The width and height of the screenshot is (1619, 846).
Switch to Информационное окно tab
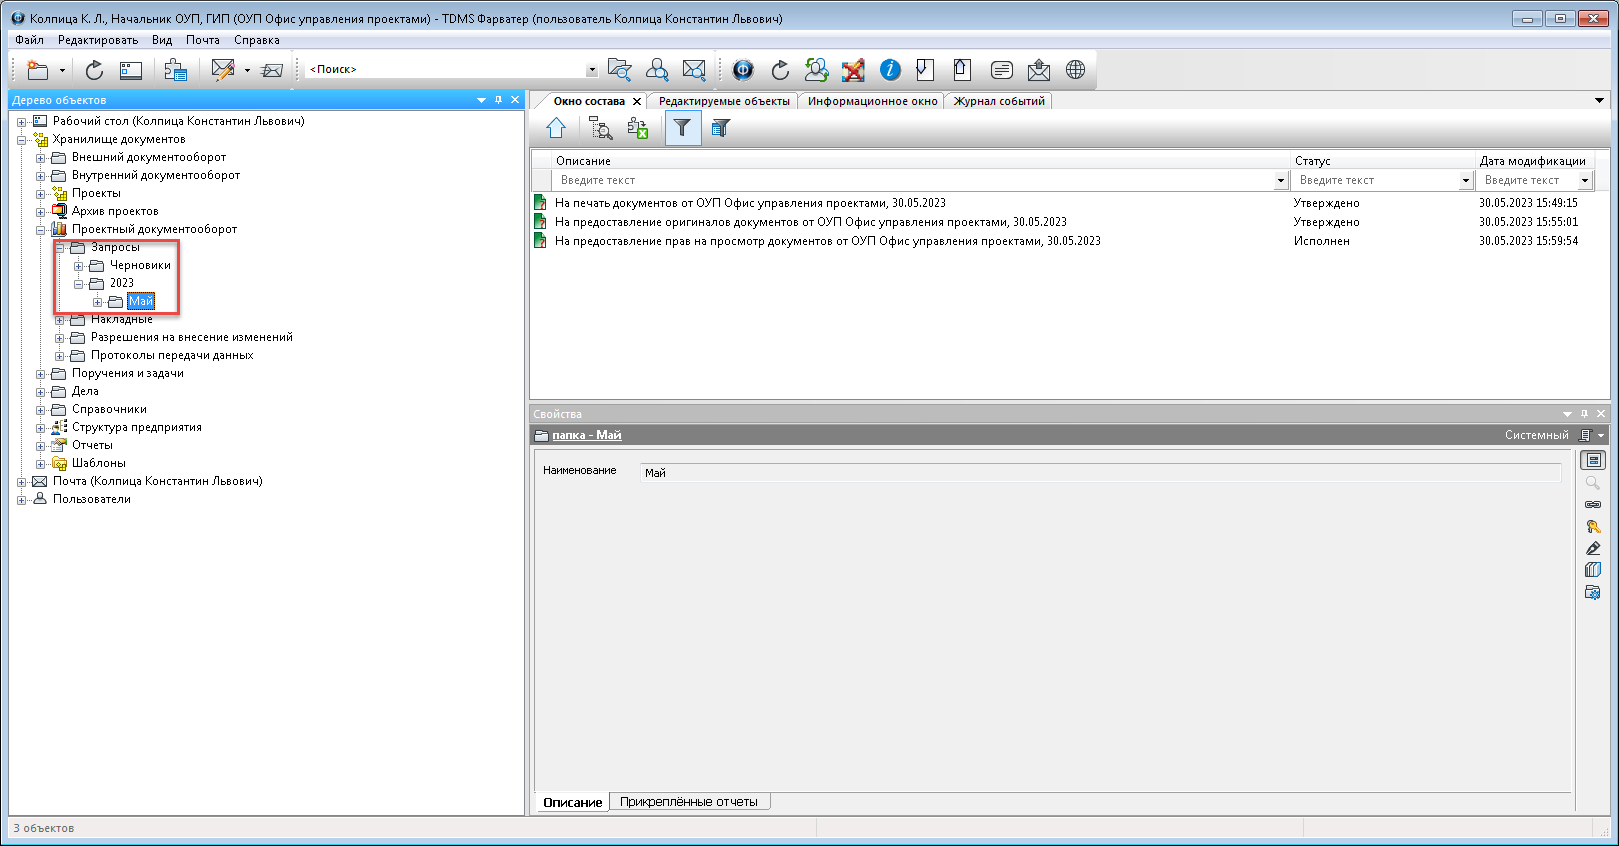(x=873, y=101)
